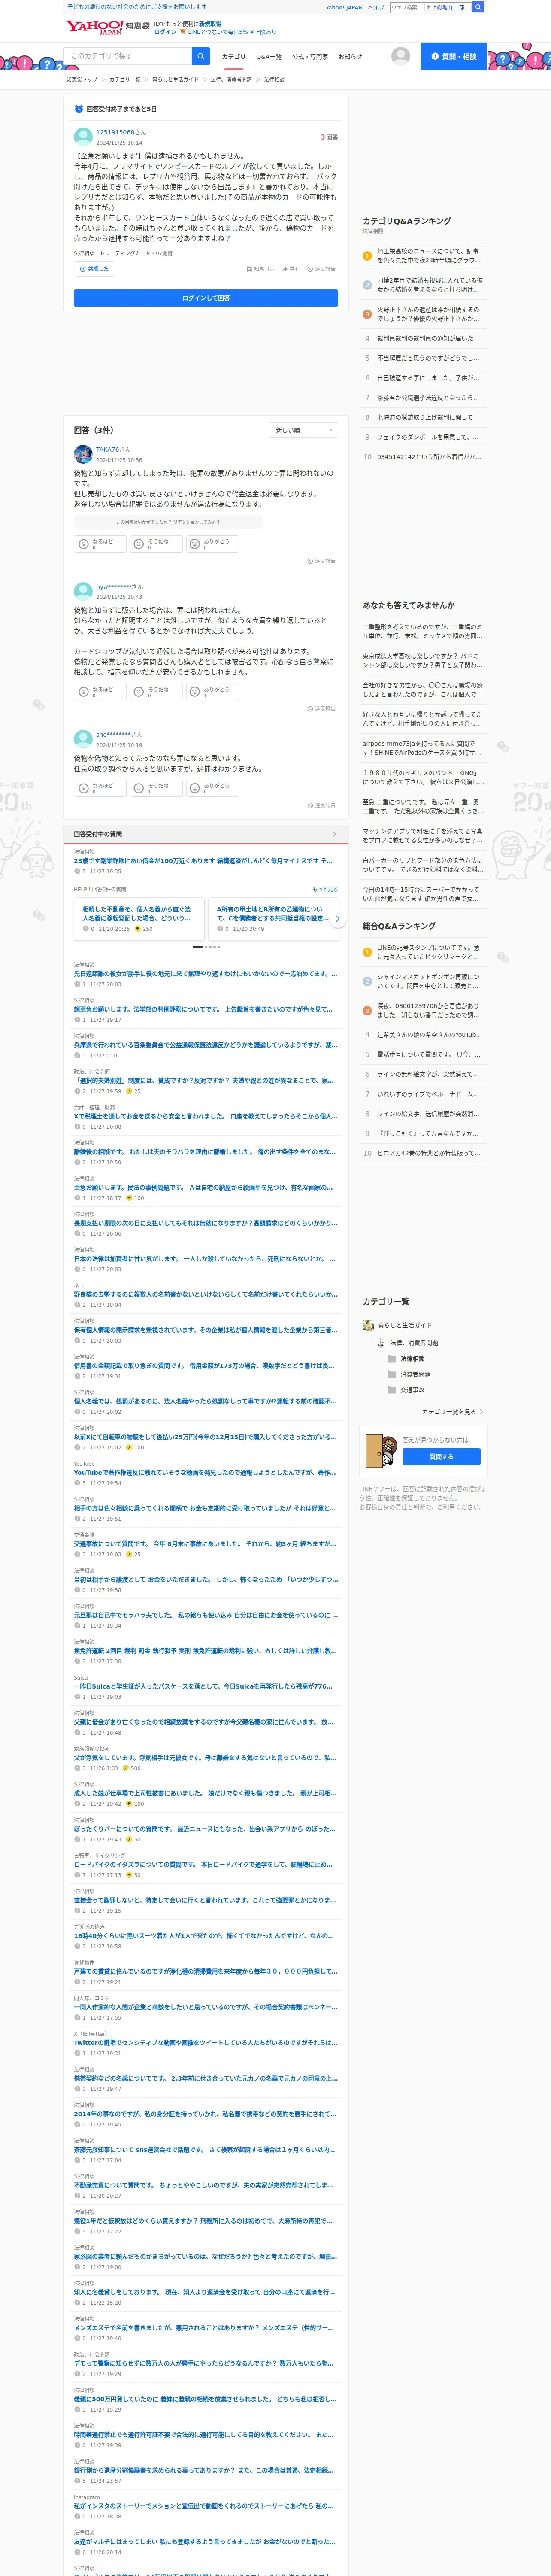This screenshot has height=2576, width=551.
Task: Select the Q&A一覧 tab
Action: pos(269,57)
